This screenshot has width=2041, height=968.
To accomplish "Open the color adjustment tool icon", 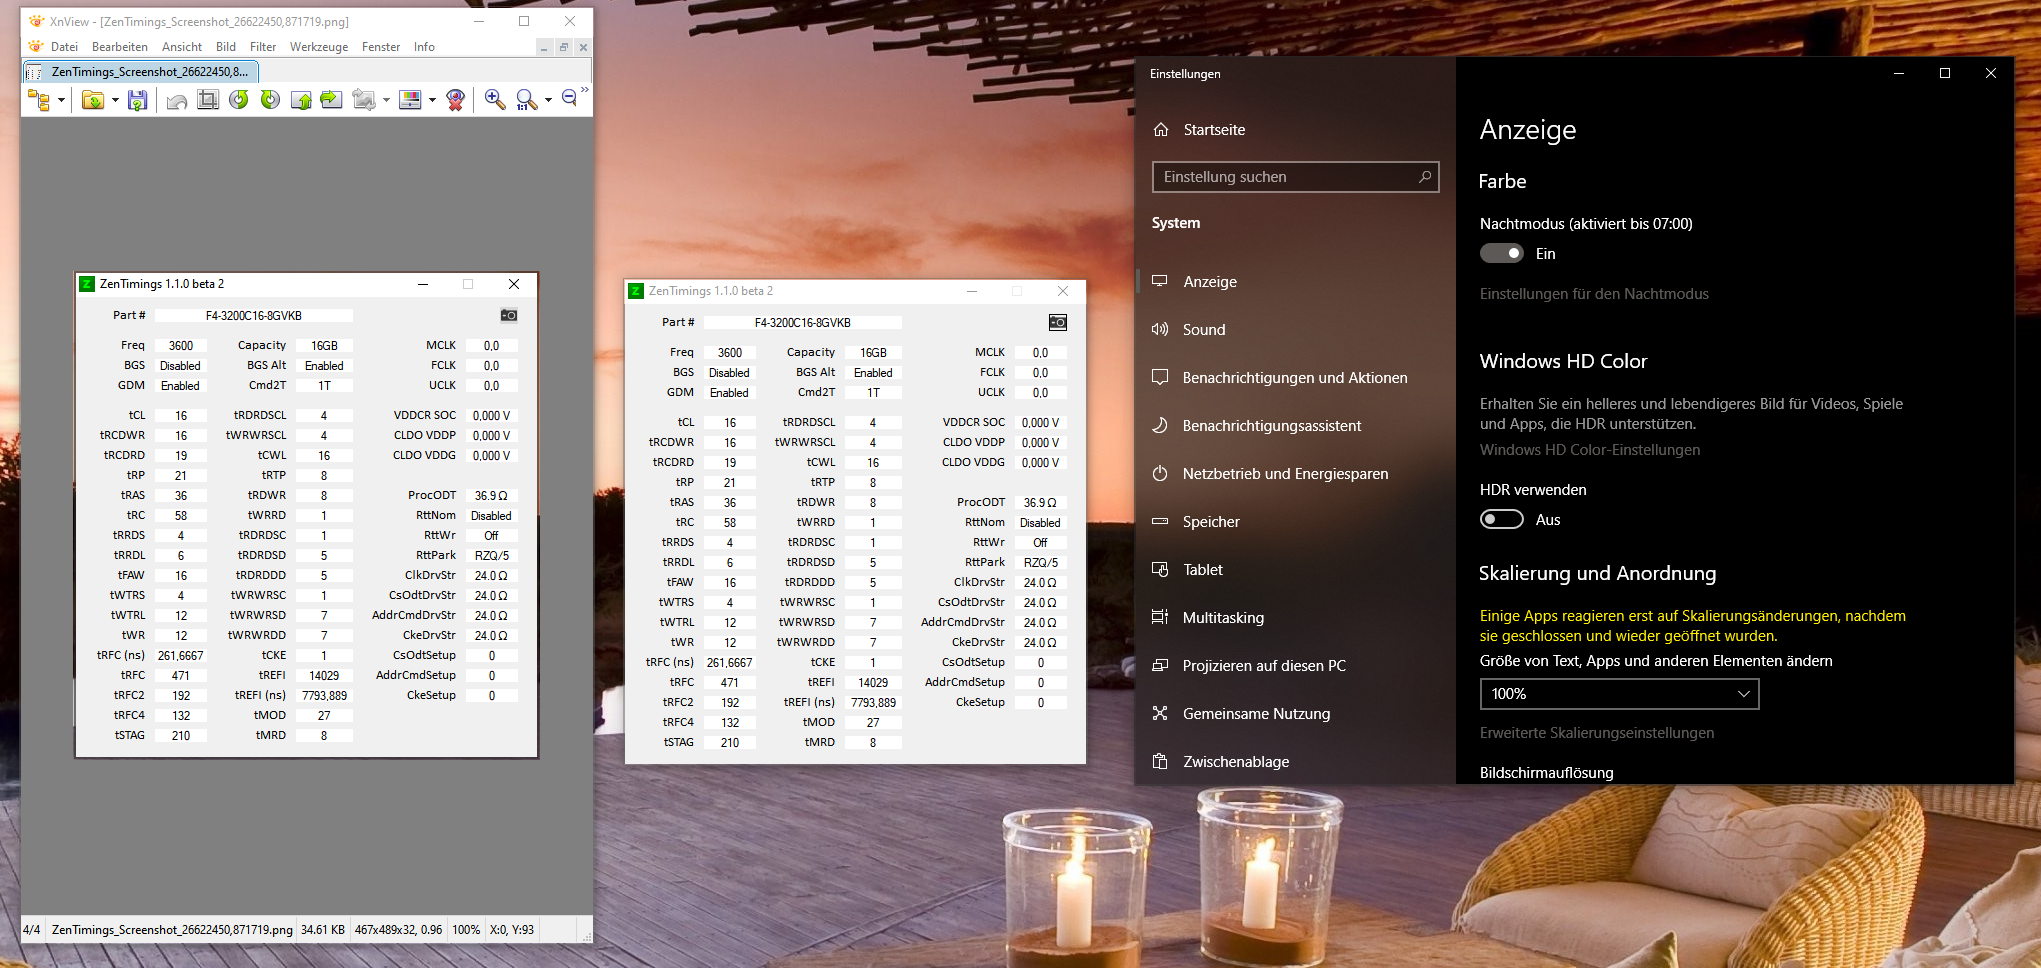I will [x=410, y=100].
